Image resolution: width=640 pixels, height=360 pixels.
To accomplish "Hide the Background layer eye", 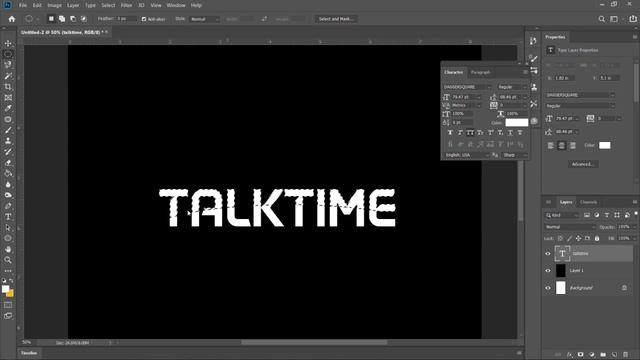I will coord(548,288).
